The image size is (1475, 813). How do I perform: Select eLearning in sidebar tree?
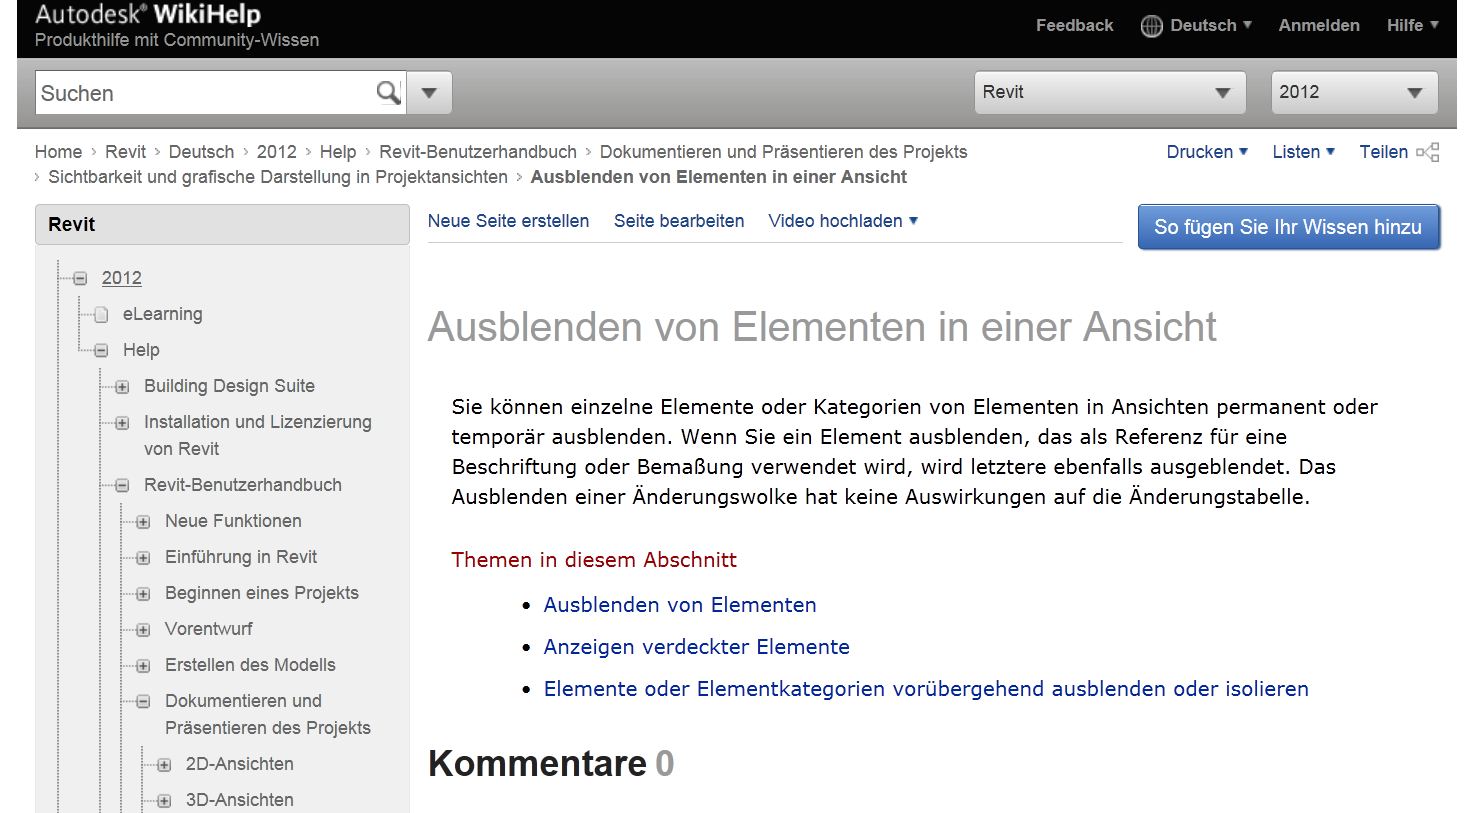(162, 314)
